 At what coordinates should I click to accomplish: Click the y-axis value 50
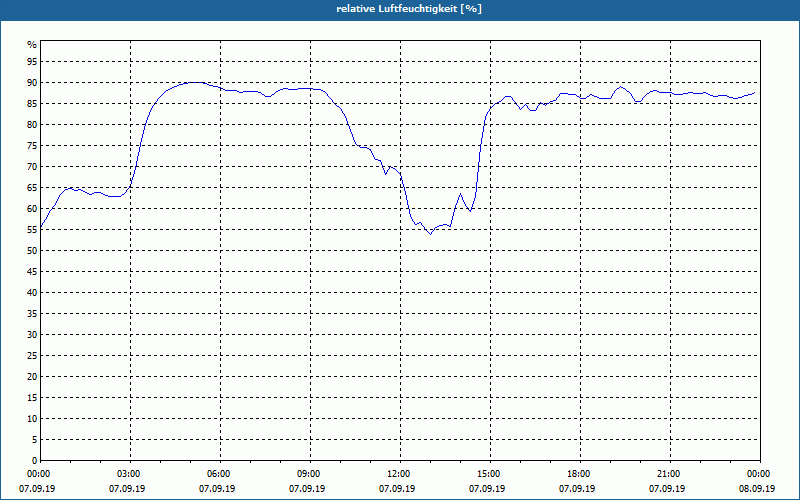pyautogui.click(x=32, y=251)
